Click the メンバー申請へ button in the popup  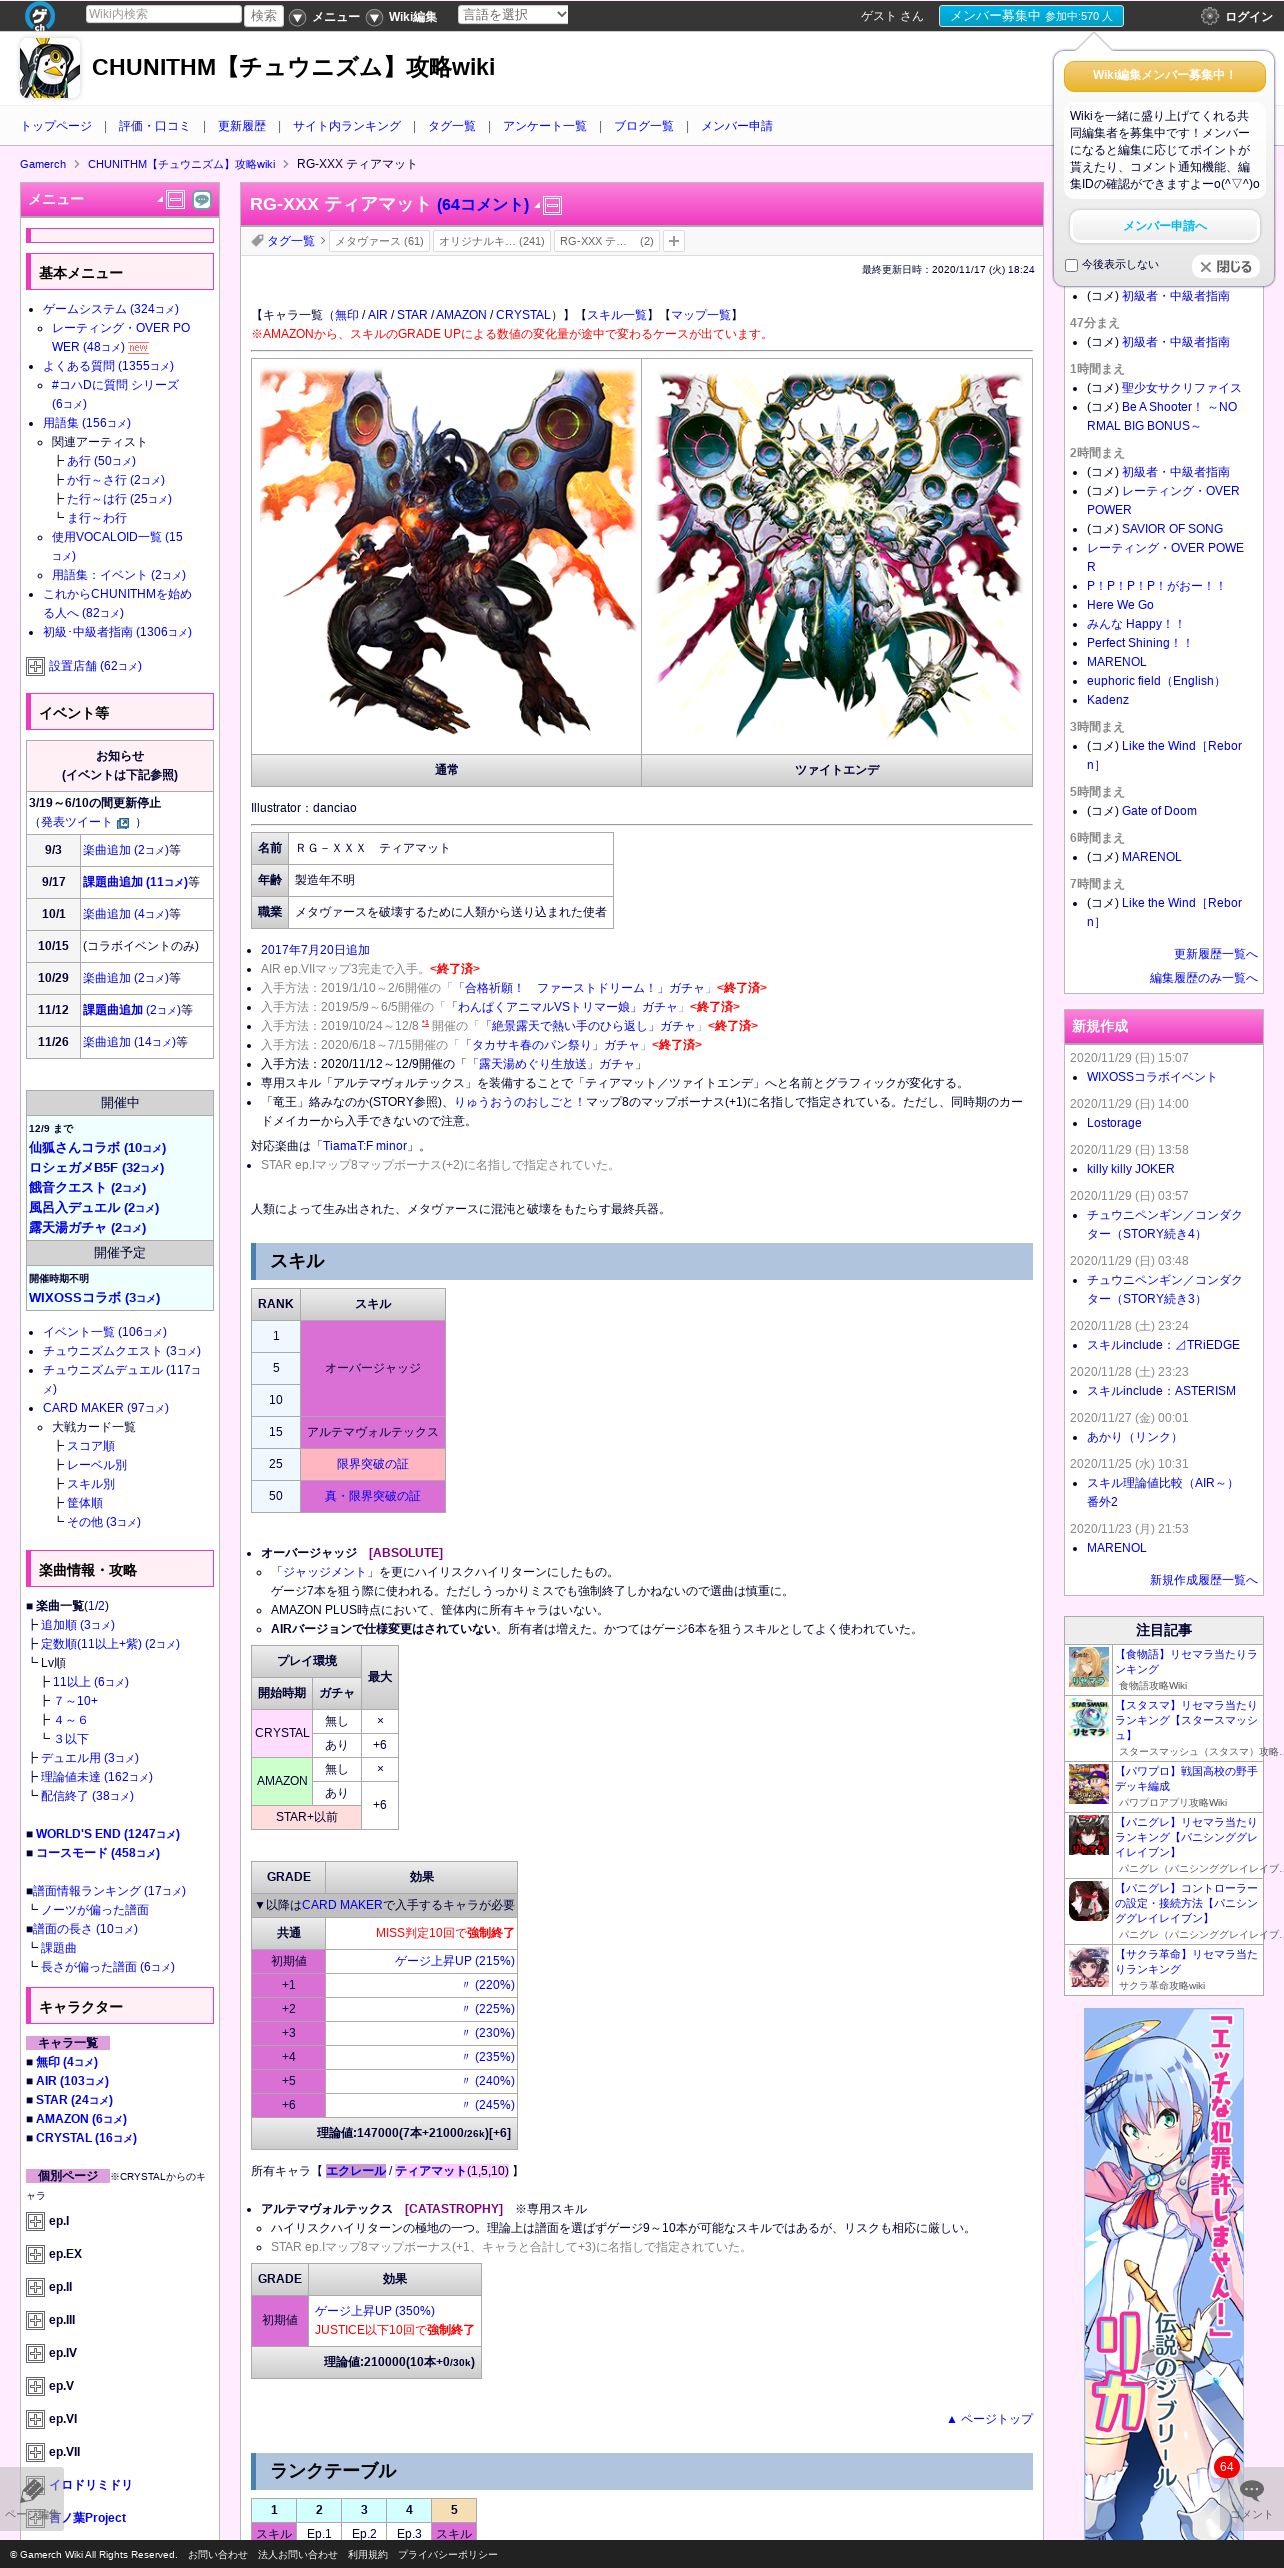click(x=1164, y=226)
